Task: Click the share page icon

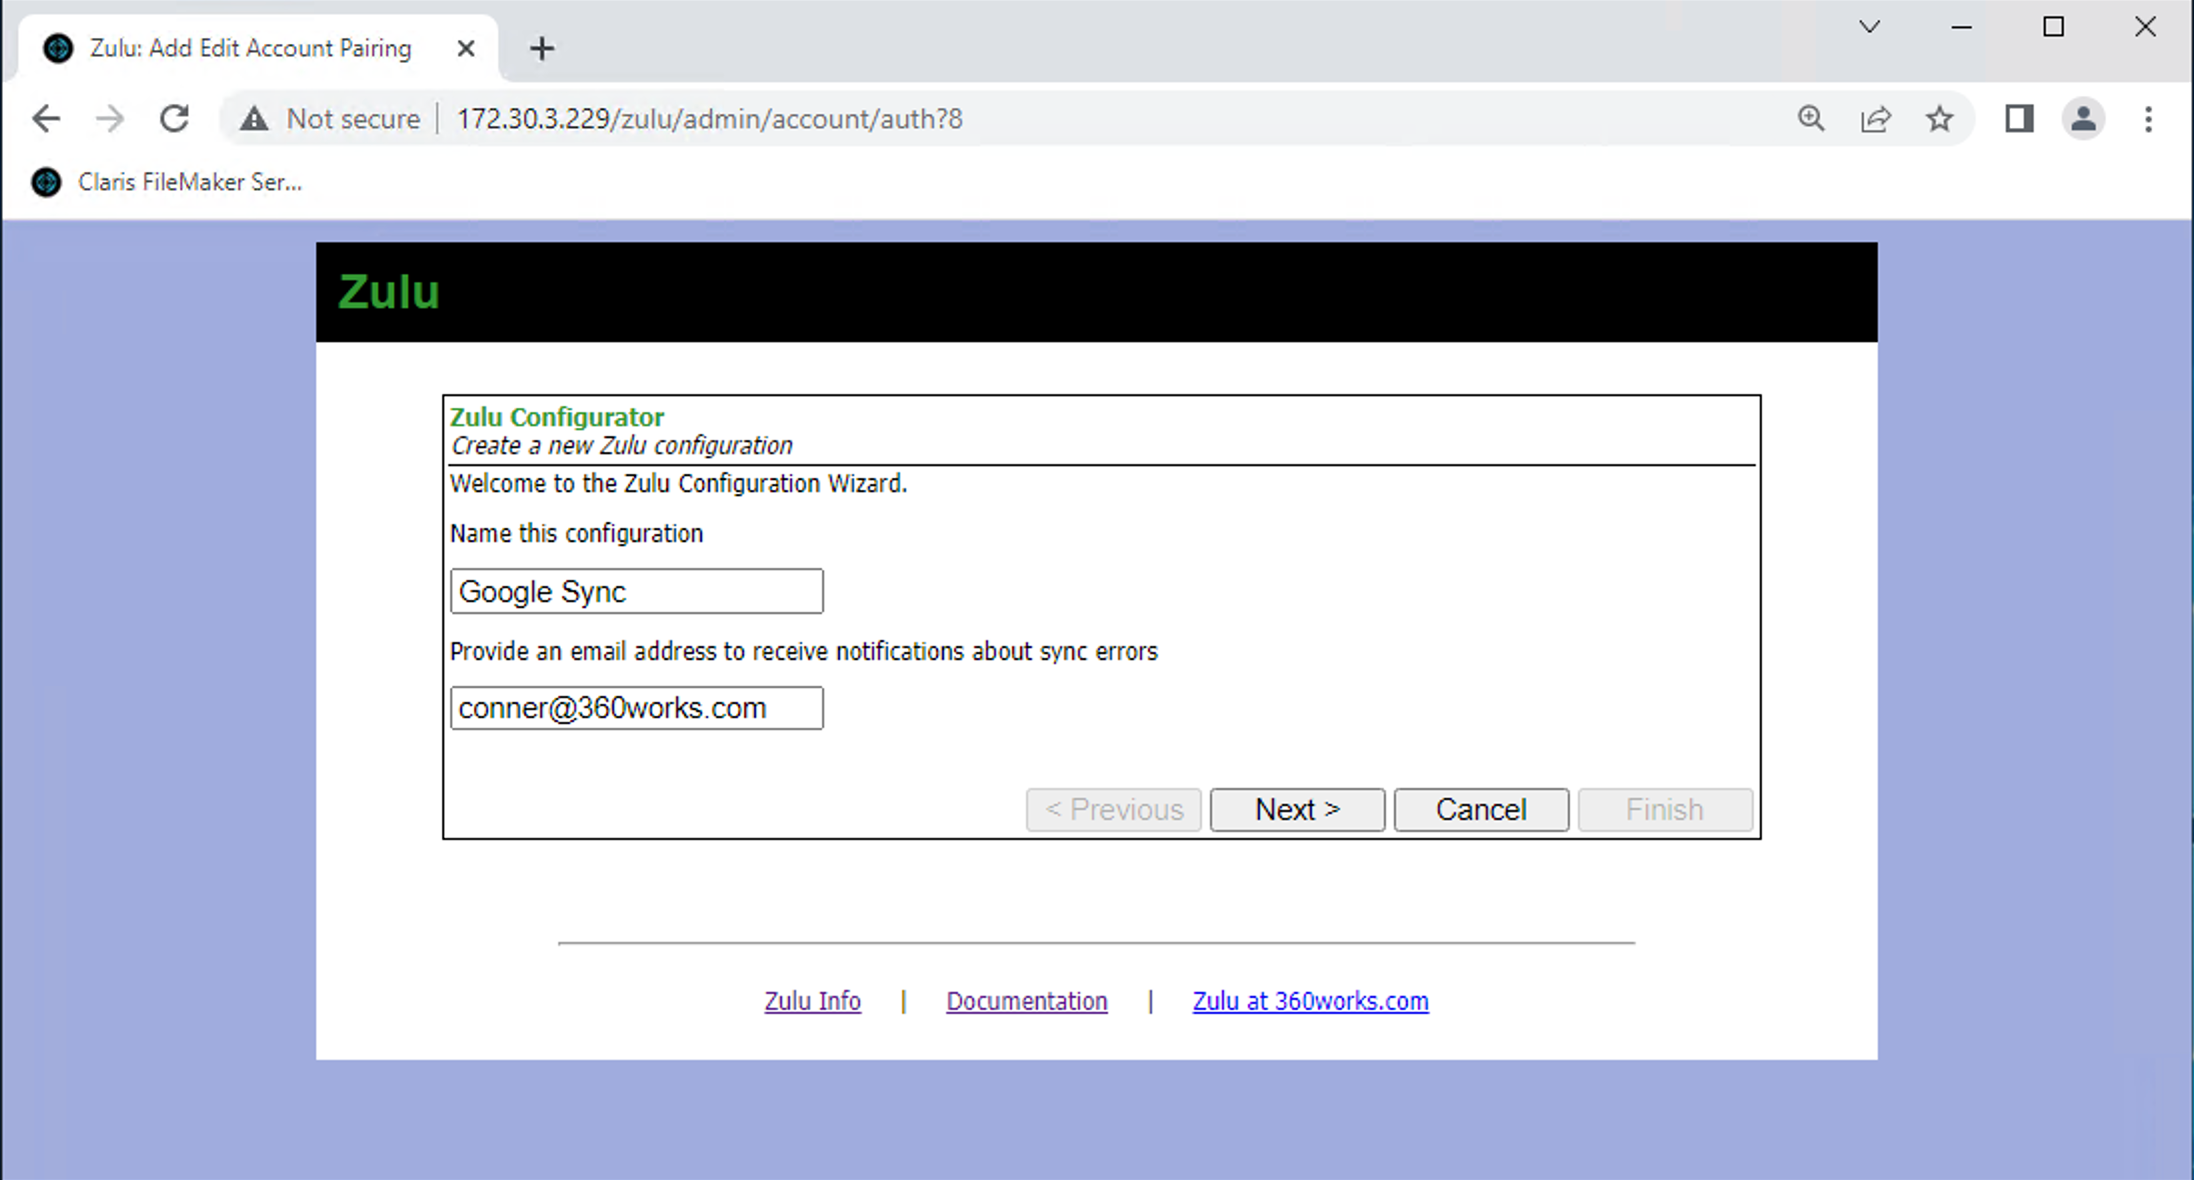Action: pyautogui.click(x=1875, y=119)
